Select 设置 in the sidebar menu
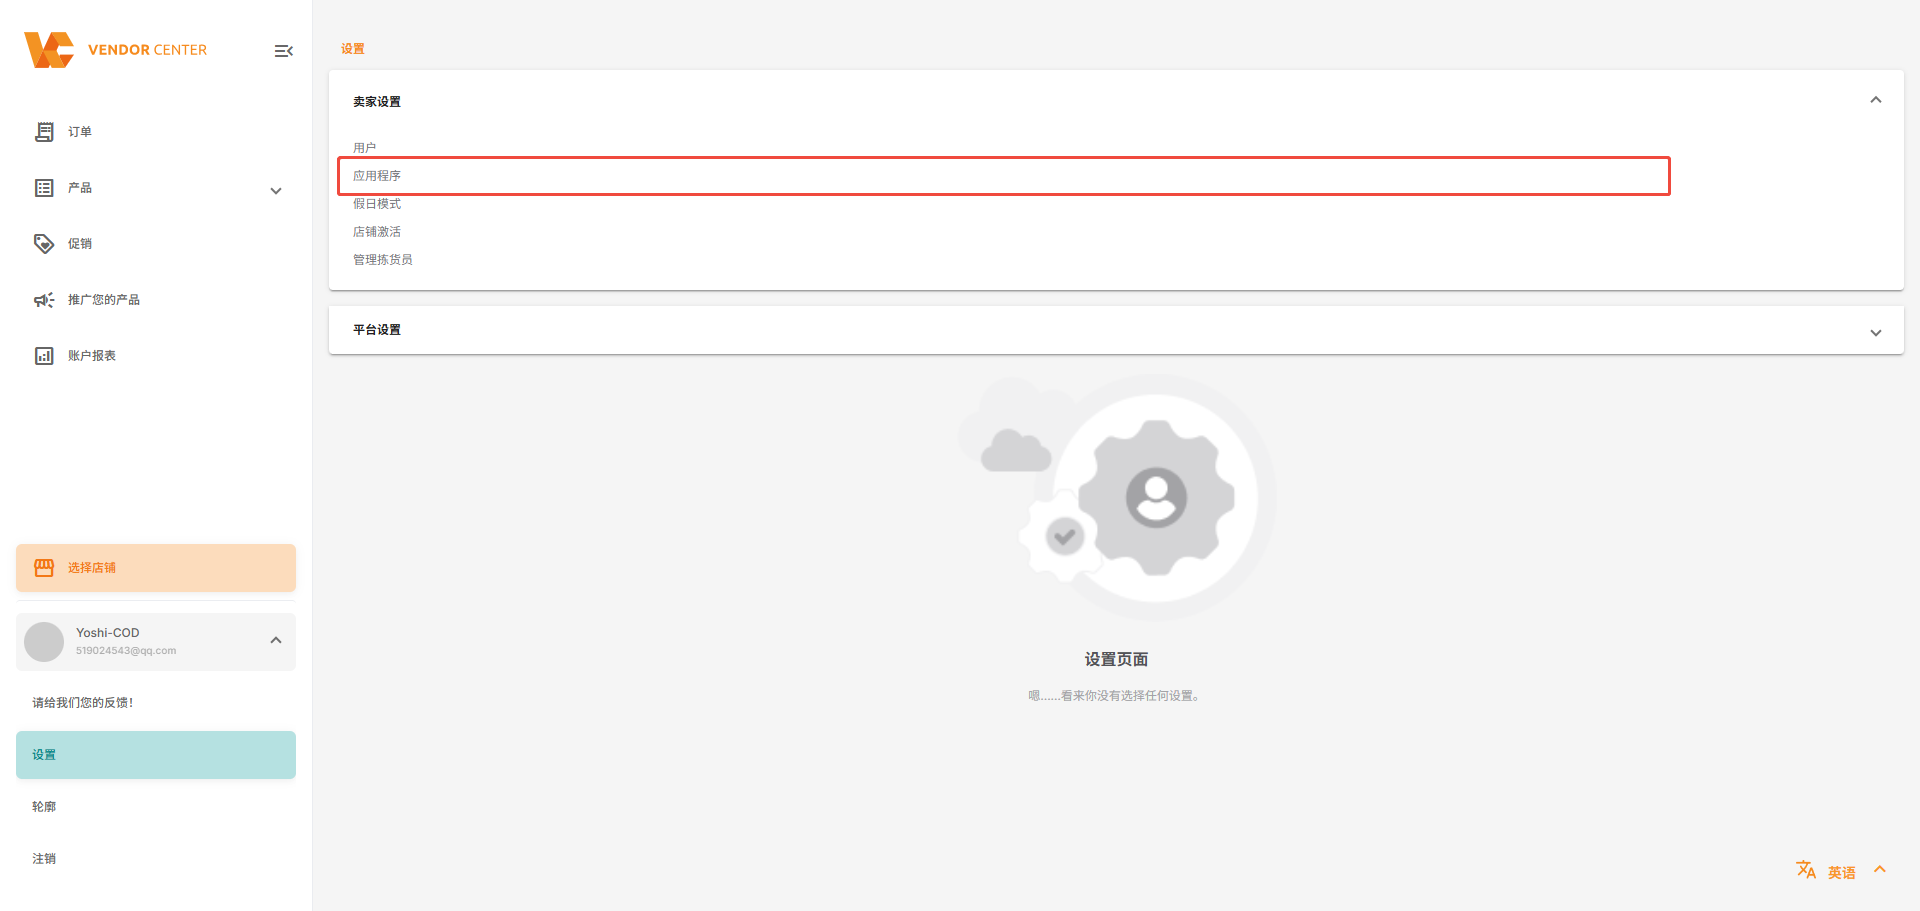The image size is (1920, 911). click(x=156, y=755)
